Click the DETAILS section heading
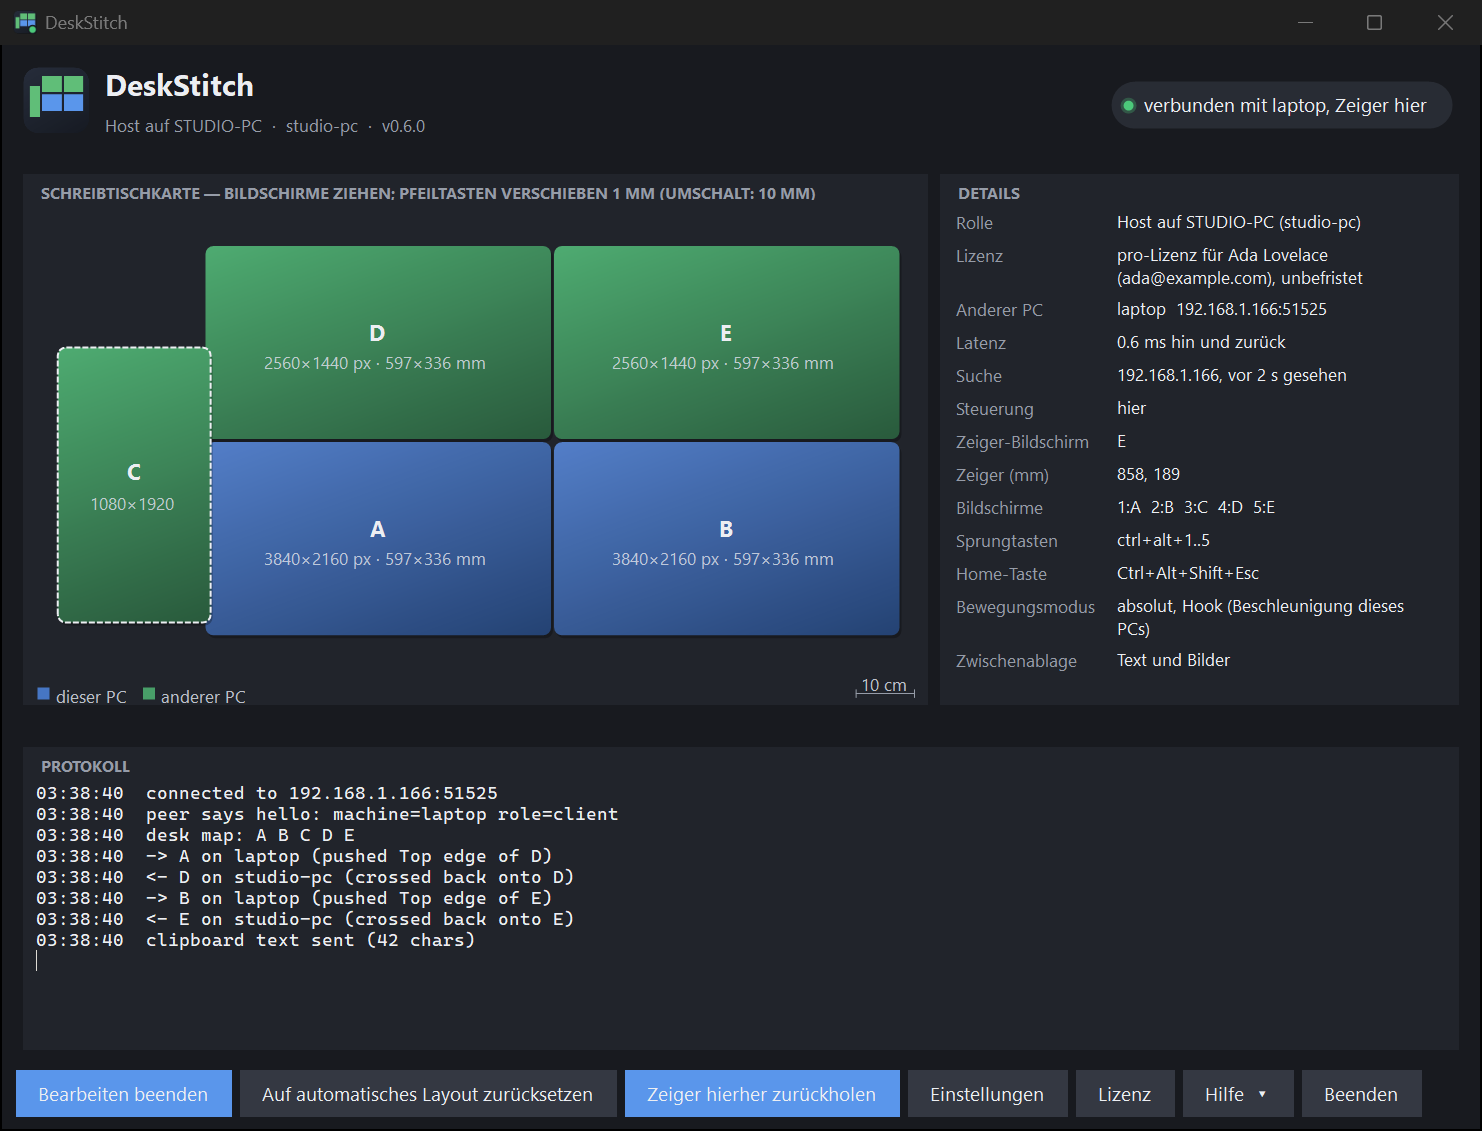This screenshot has height=1131, width=1482. 989,193
